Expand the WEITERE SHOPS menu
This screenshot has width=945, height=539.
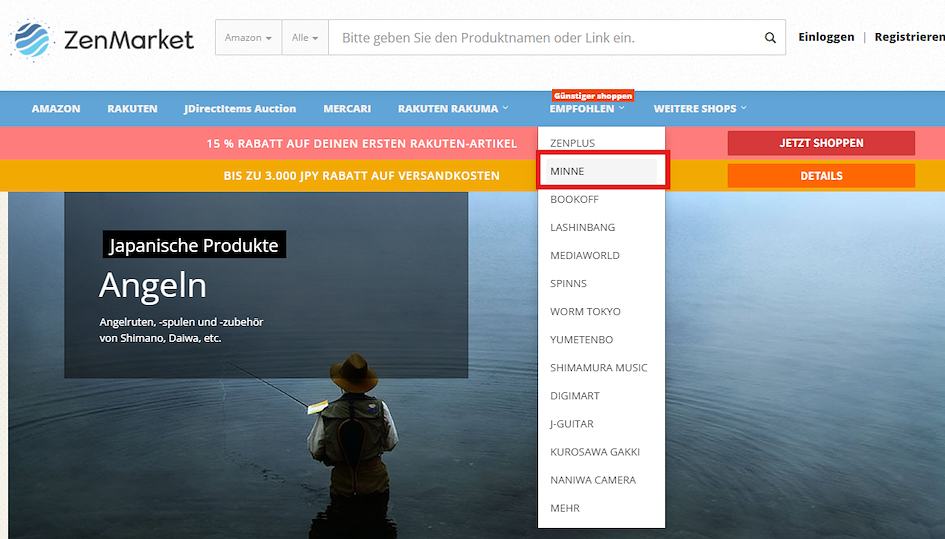[x=700, y=109]
